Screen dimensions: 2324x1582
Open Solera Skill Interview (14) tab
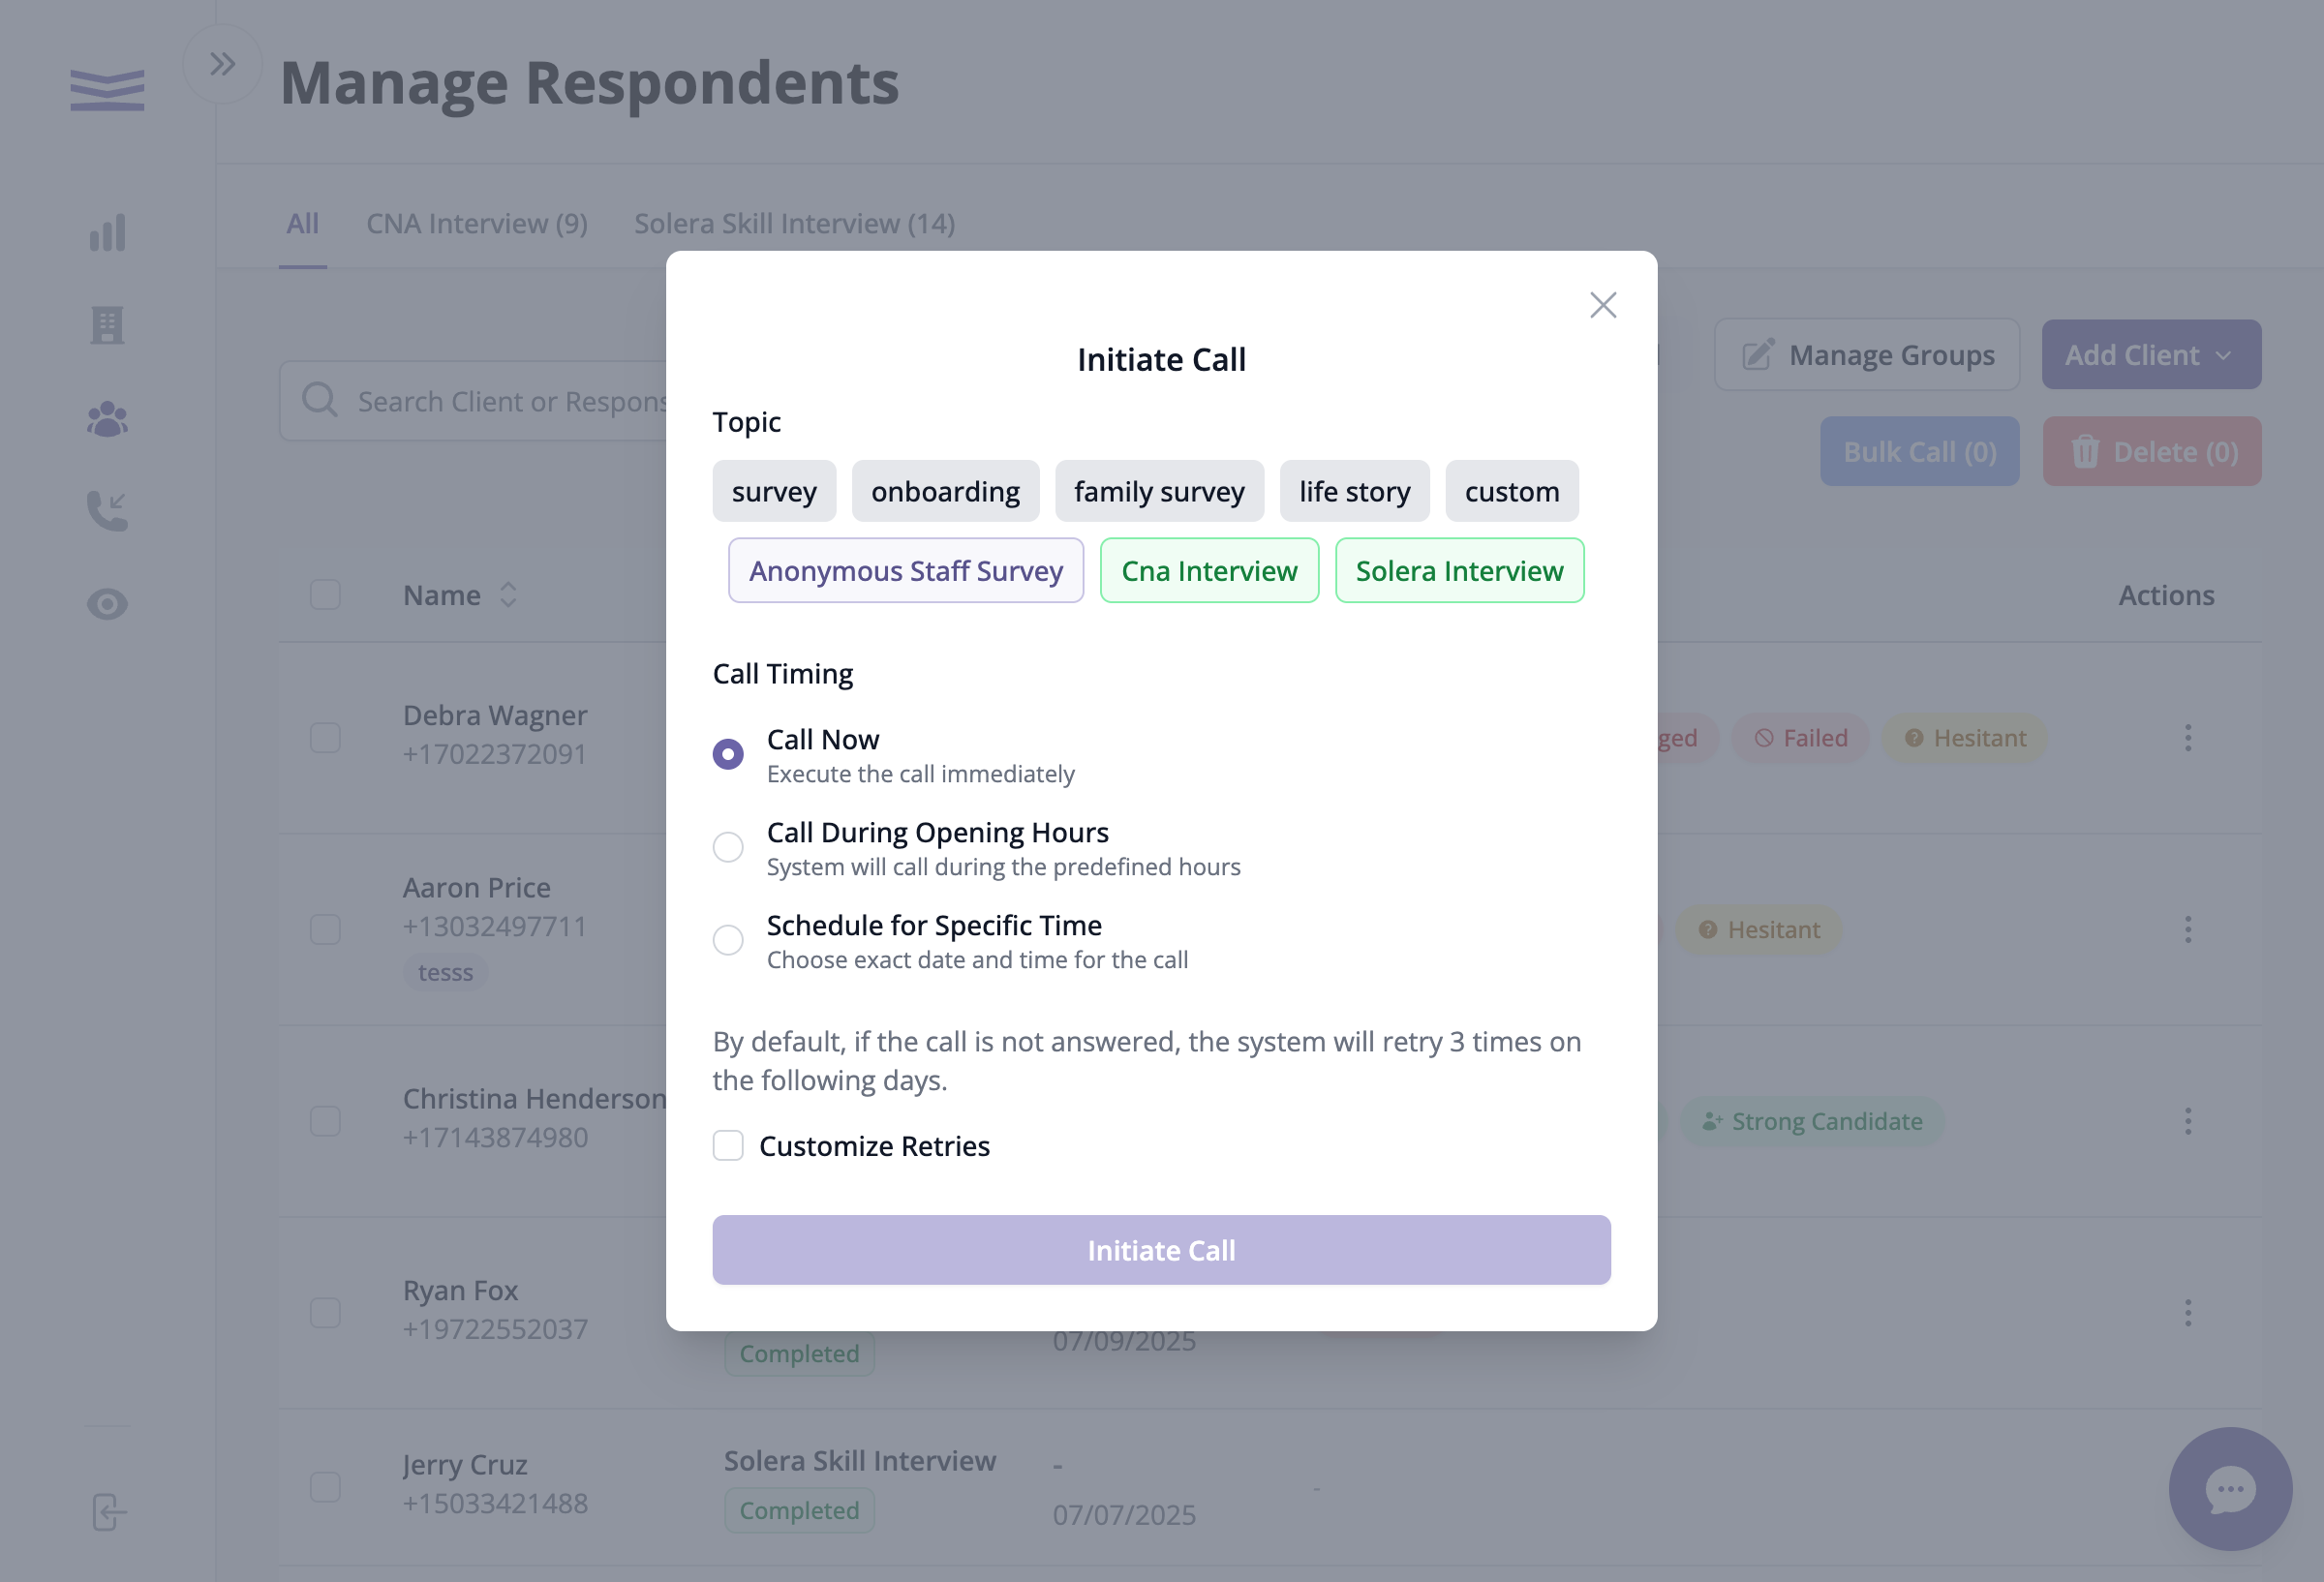point(794,223)
